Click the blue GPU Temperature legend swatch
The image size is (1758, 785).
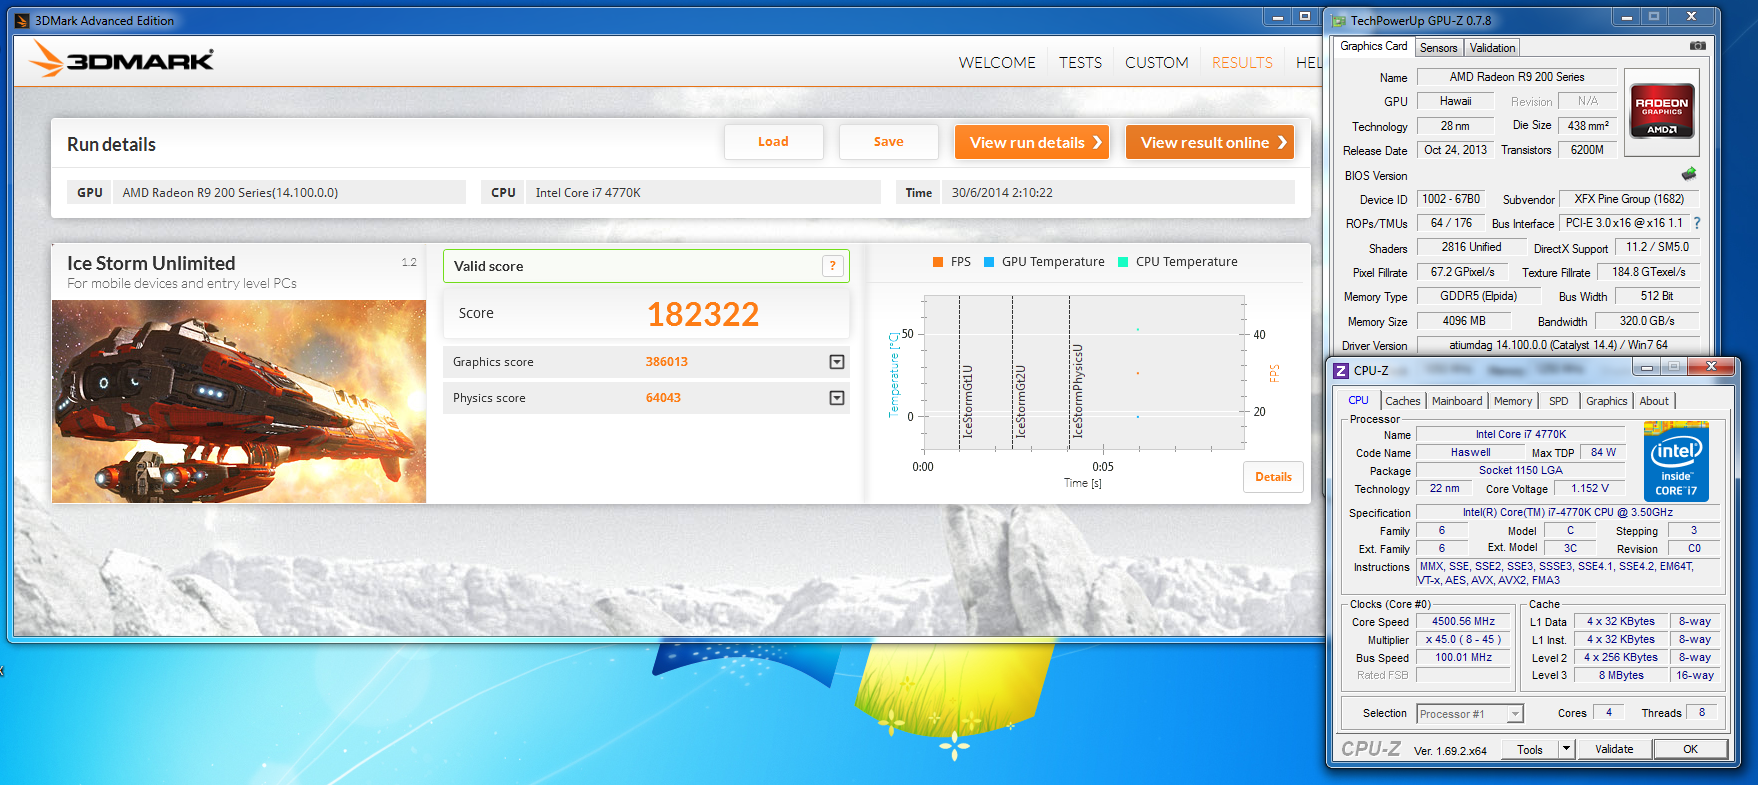[x=989, y=262]
